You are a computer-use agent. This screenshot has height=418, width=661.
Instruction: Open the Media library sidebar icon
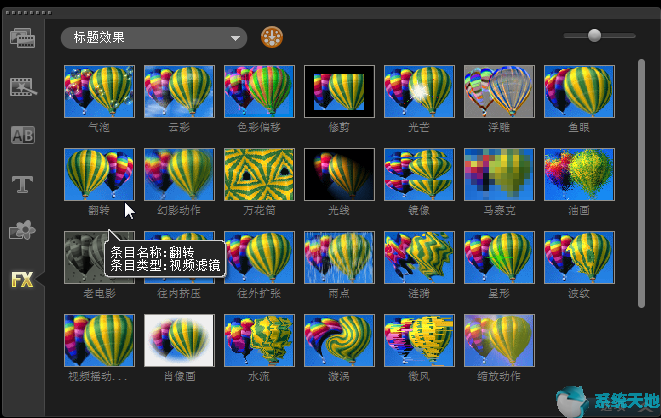(23, 38)
